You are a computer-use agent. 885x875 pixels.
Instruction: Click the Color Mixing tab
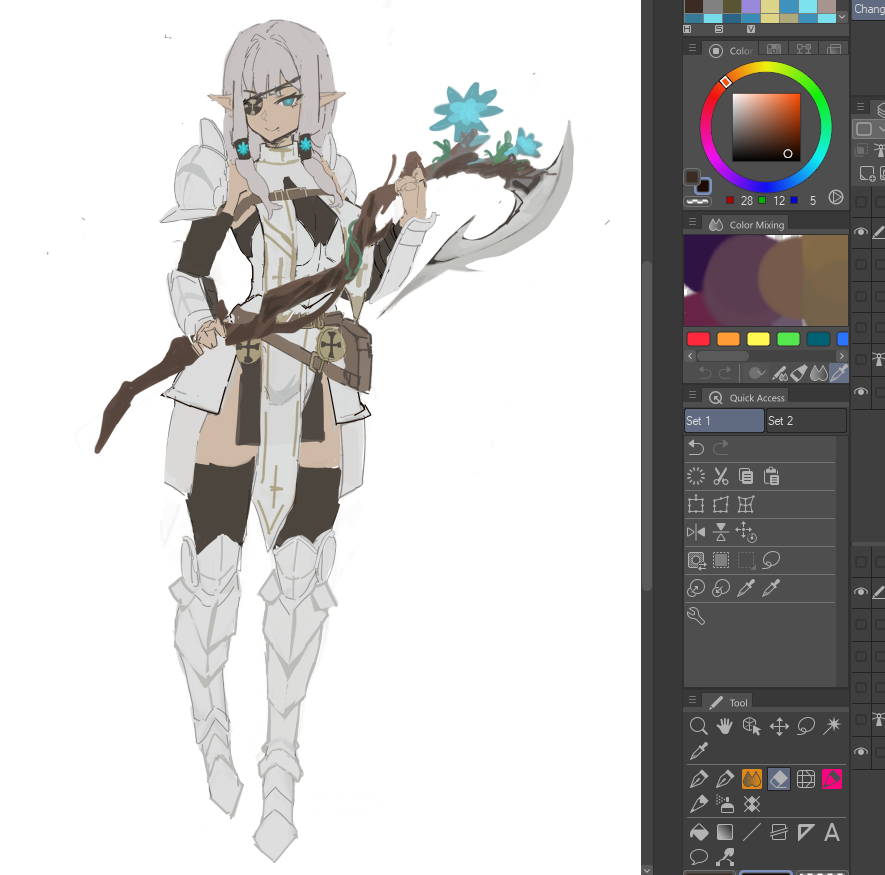747,225
